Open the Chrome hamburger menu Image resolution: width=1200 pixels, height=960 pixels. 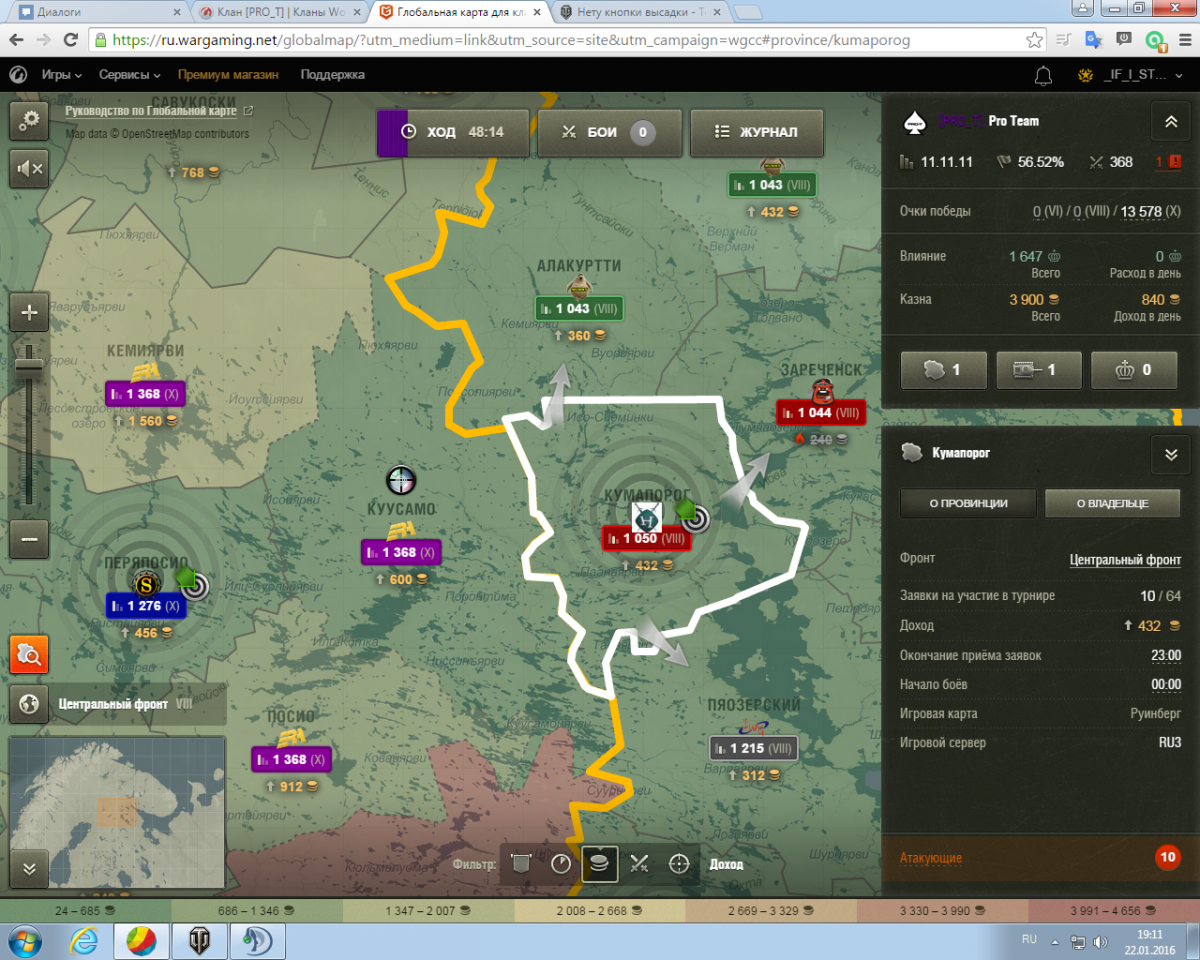click(1183, 41)
